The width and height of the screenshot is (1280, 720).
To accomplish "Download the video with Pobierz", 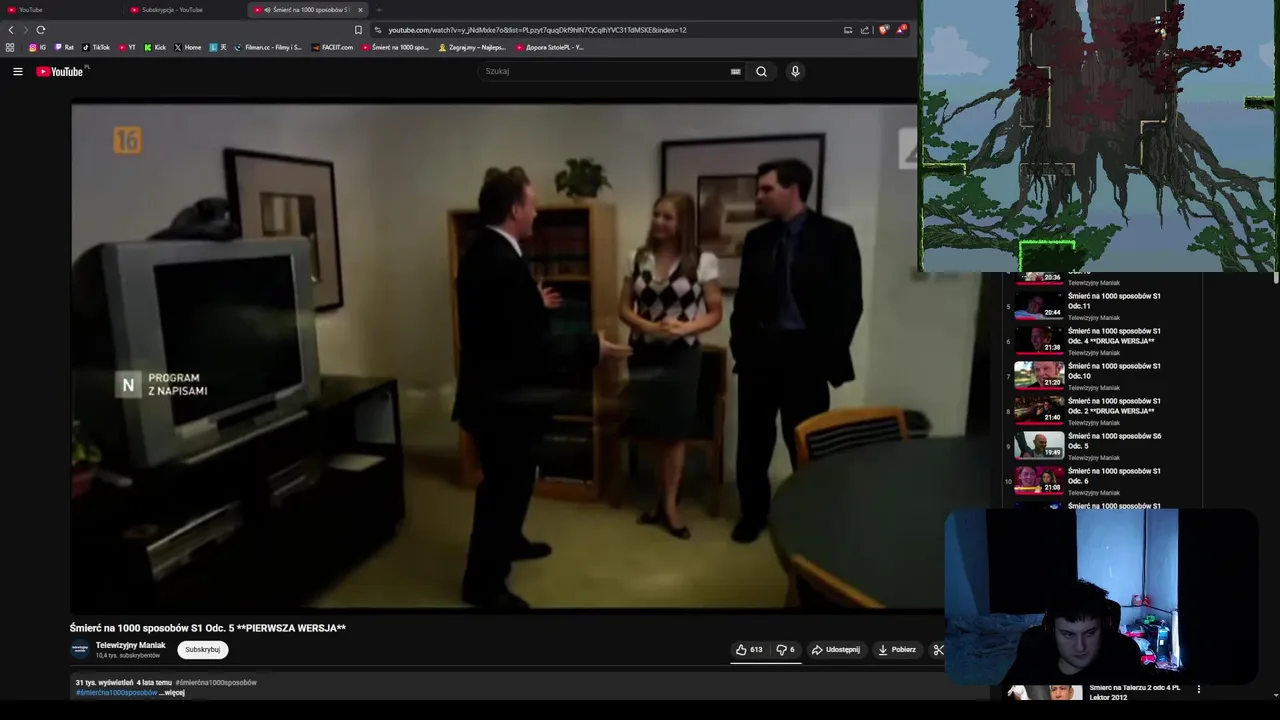I will [x=897, y=649].
